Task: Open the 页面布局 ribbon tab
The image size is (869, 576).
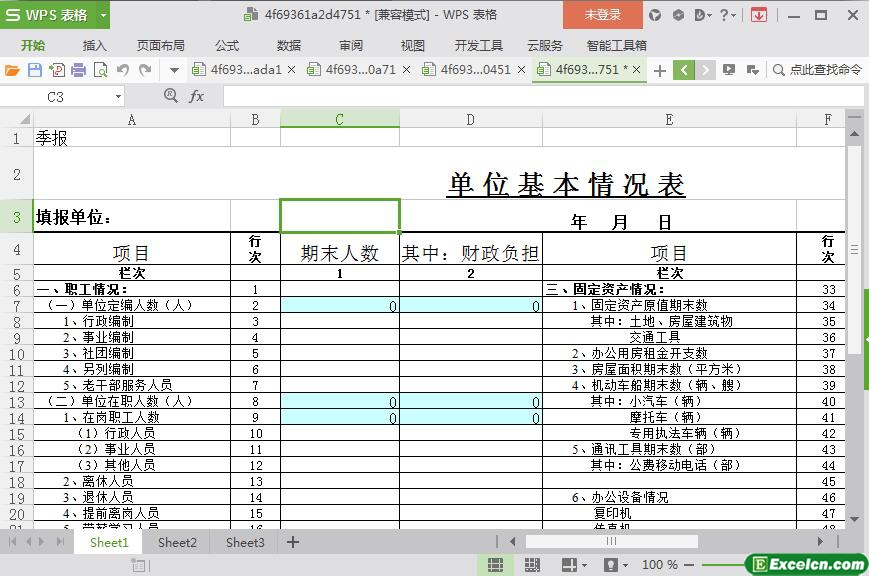Action: (x=161, y=45)
